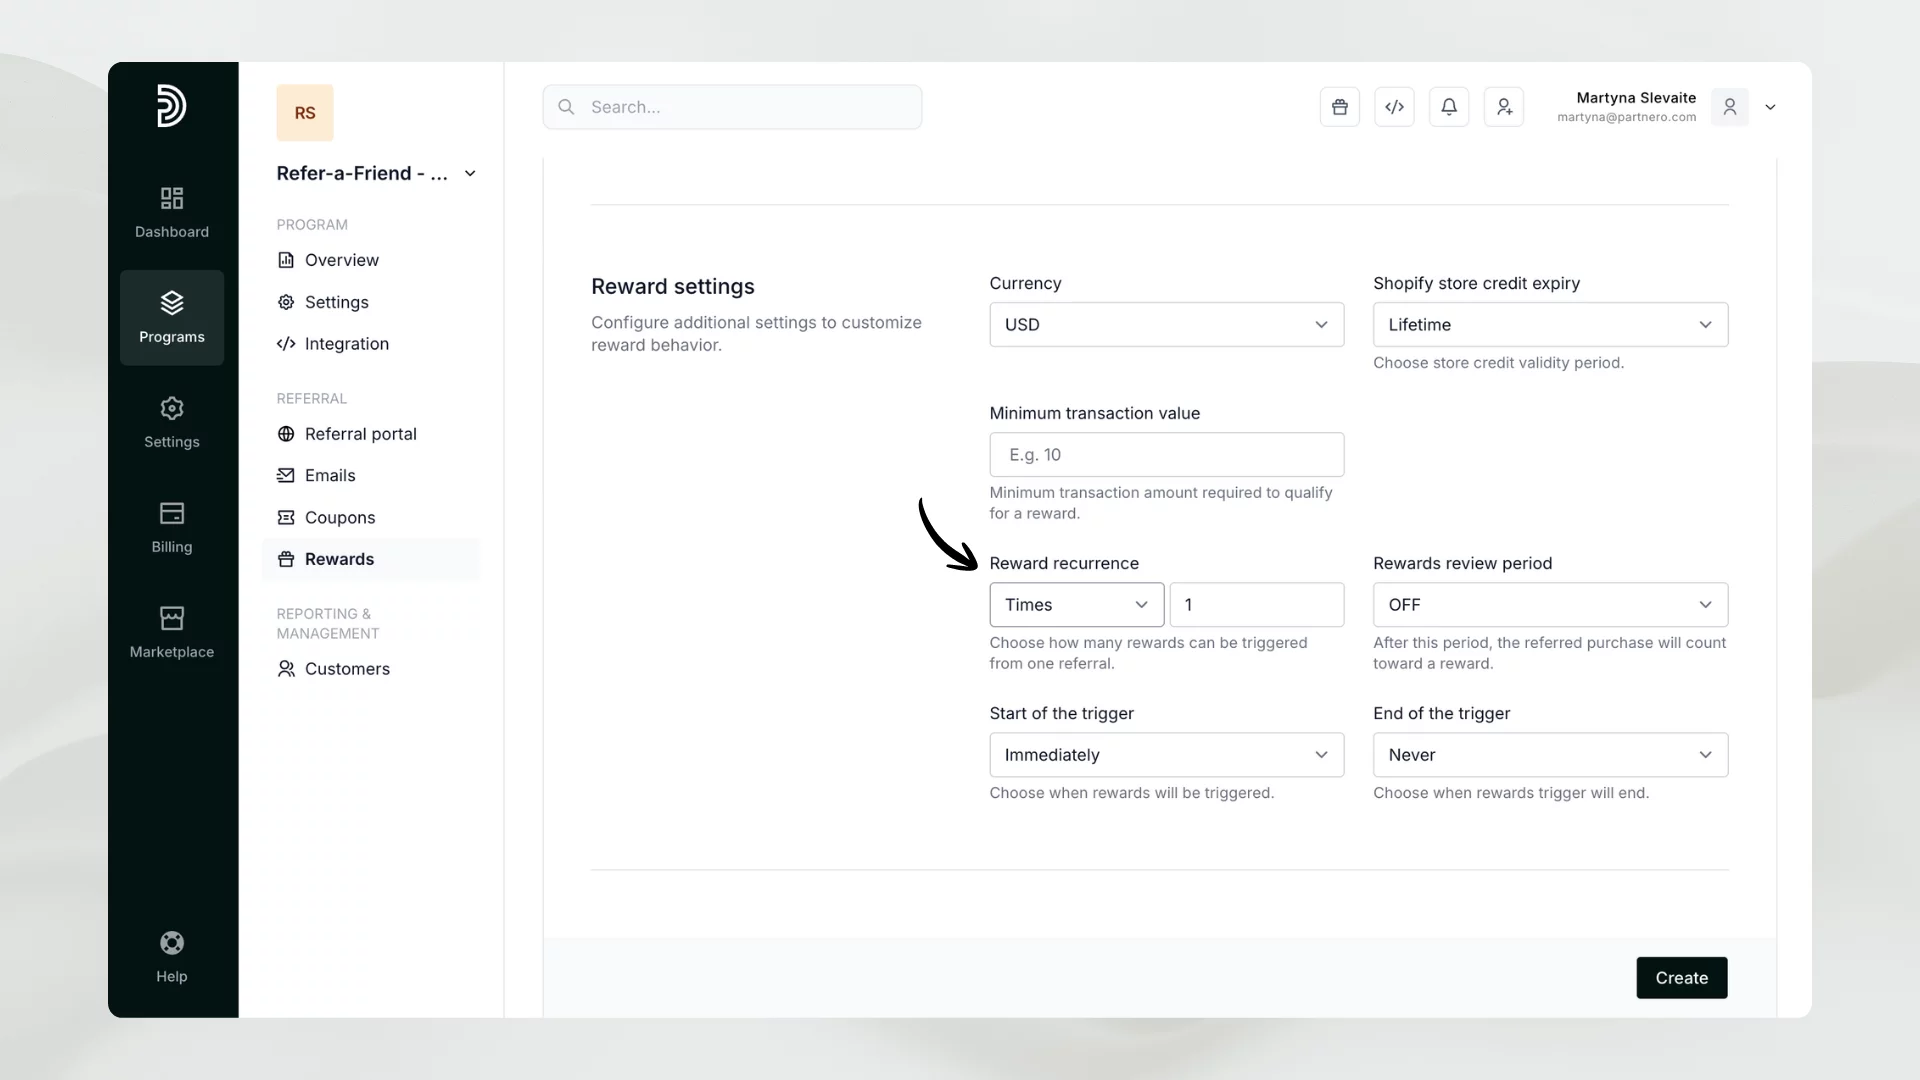Open the Help lifebuoy icon
The width and height of the screenshot is (1920, 1080).
(172, 956)
